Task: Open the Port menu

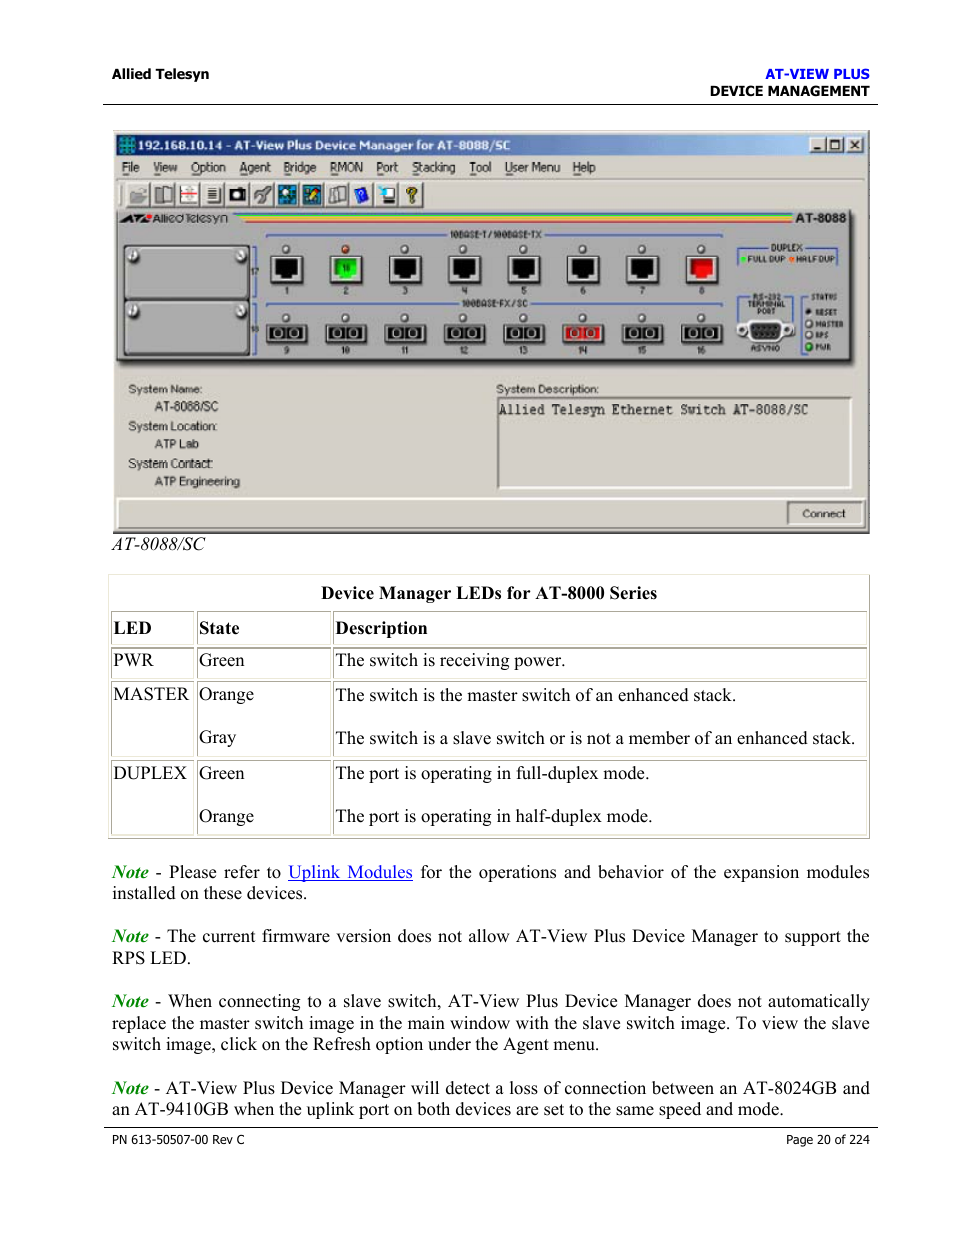Action: 387,168
